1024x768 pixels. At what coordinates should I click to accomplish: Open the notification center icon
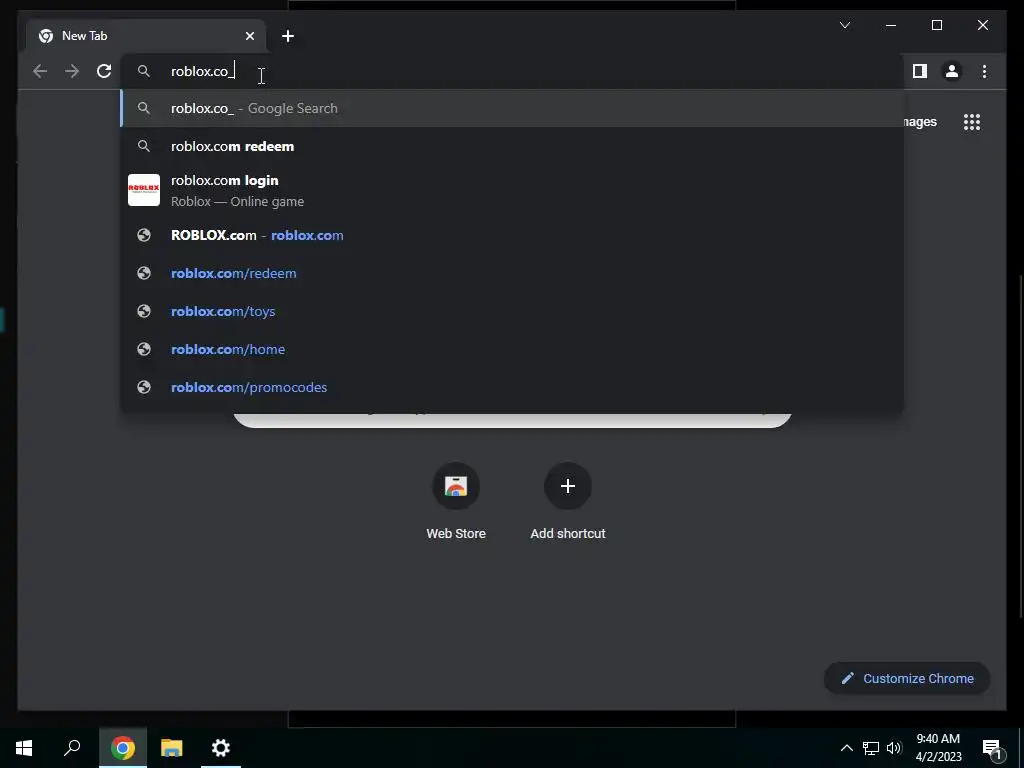click(x=992, y=749)
